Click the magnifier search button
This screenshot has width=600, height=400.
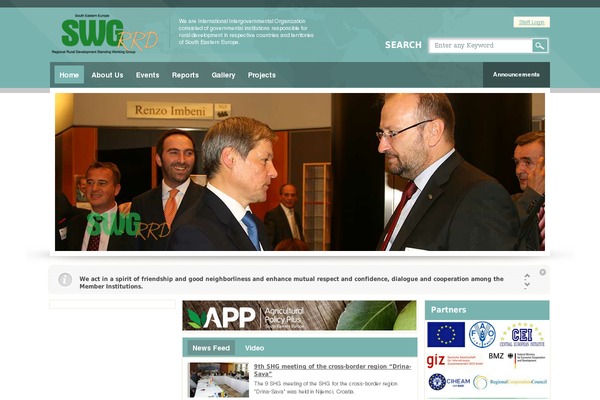540,46
